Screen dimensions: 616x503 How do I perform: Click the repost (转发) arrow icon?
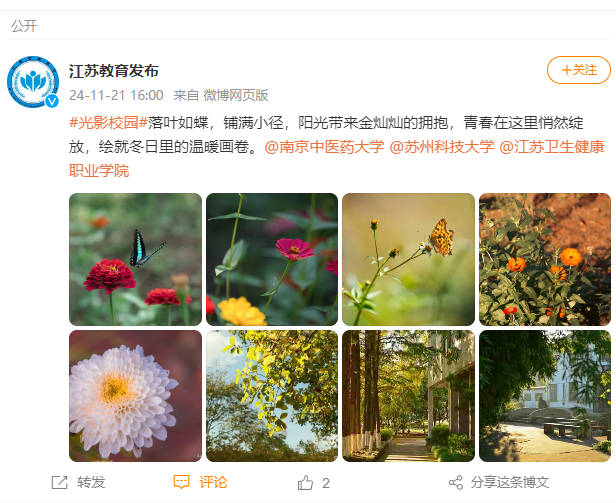60,483
